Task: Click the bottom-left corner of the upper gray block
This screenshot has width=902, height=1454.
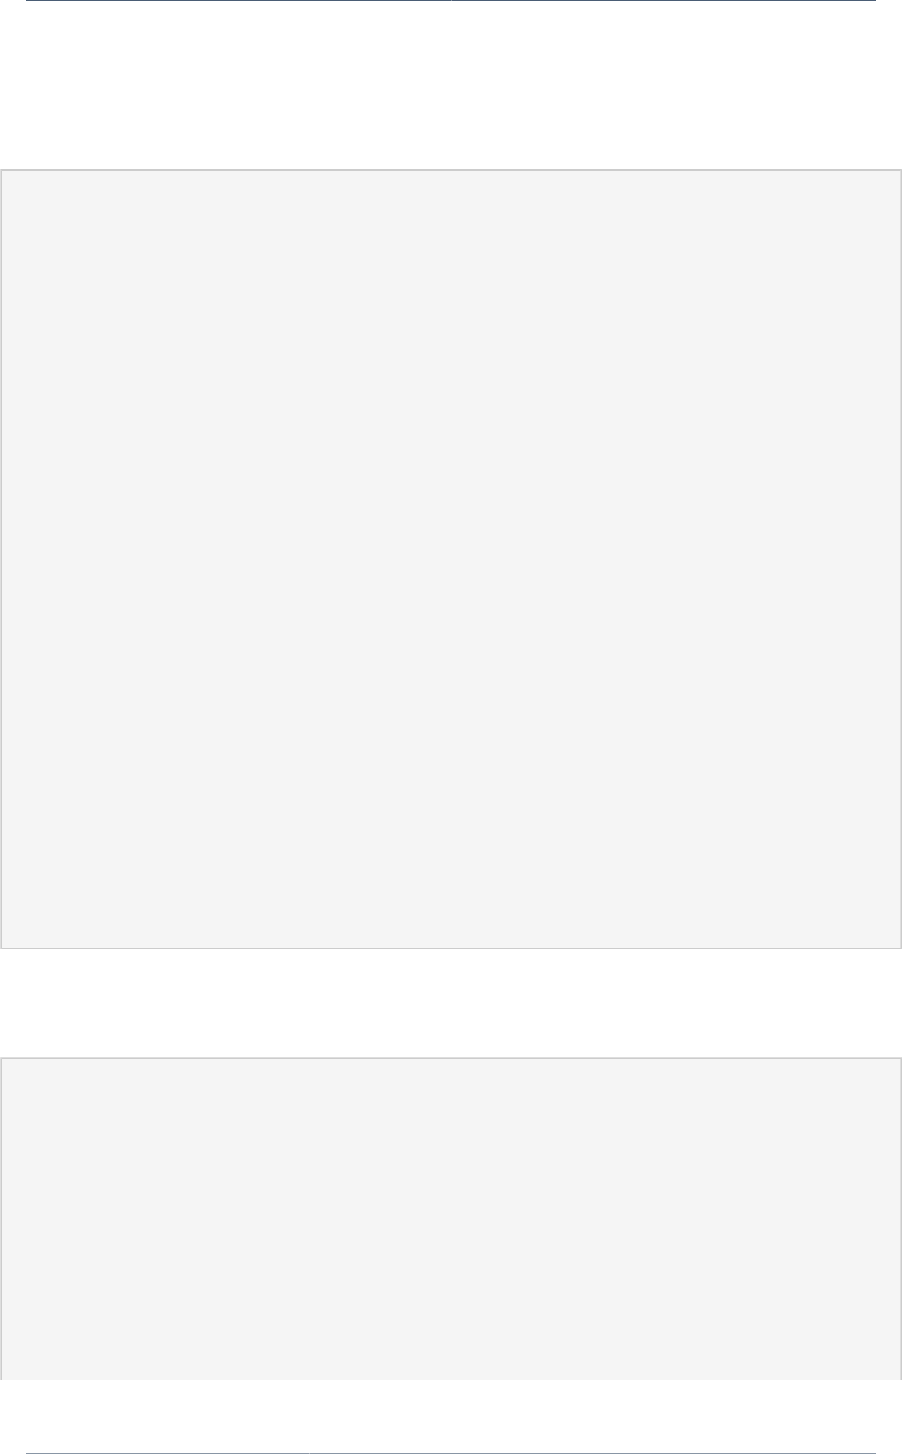Action: [2, 947]
